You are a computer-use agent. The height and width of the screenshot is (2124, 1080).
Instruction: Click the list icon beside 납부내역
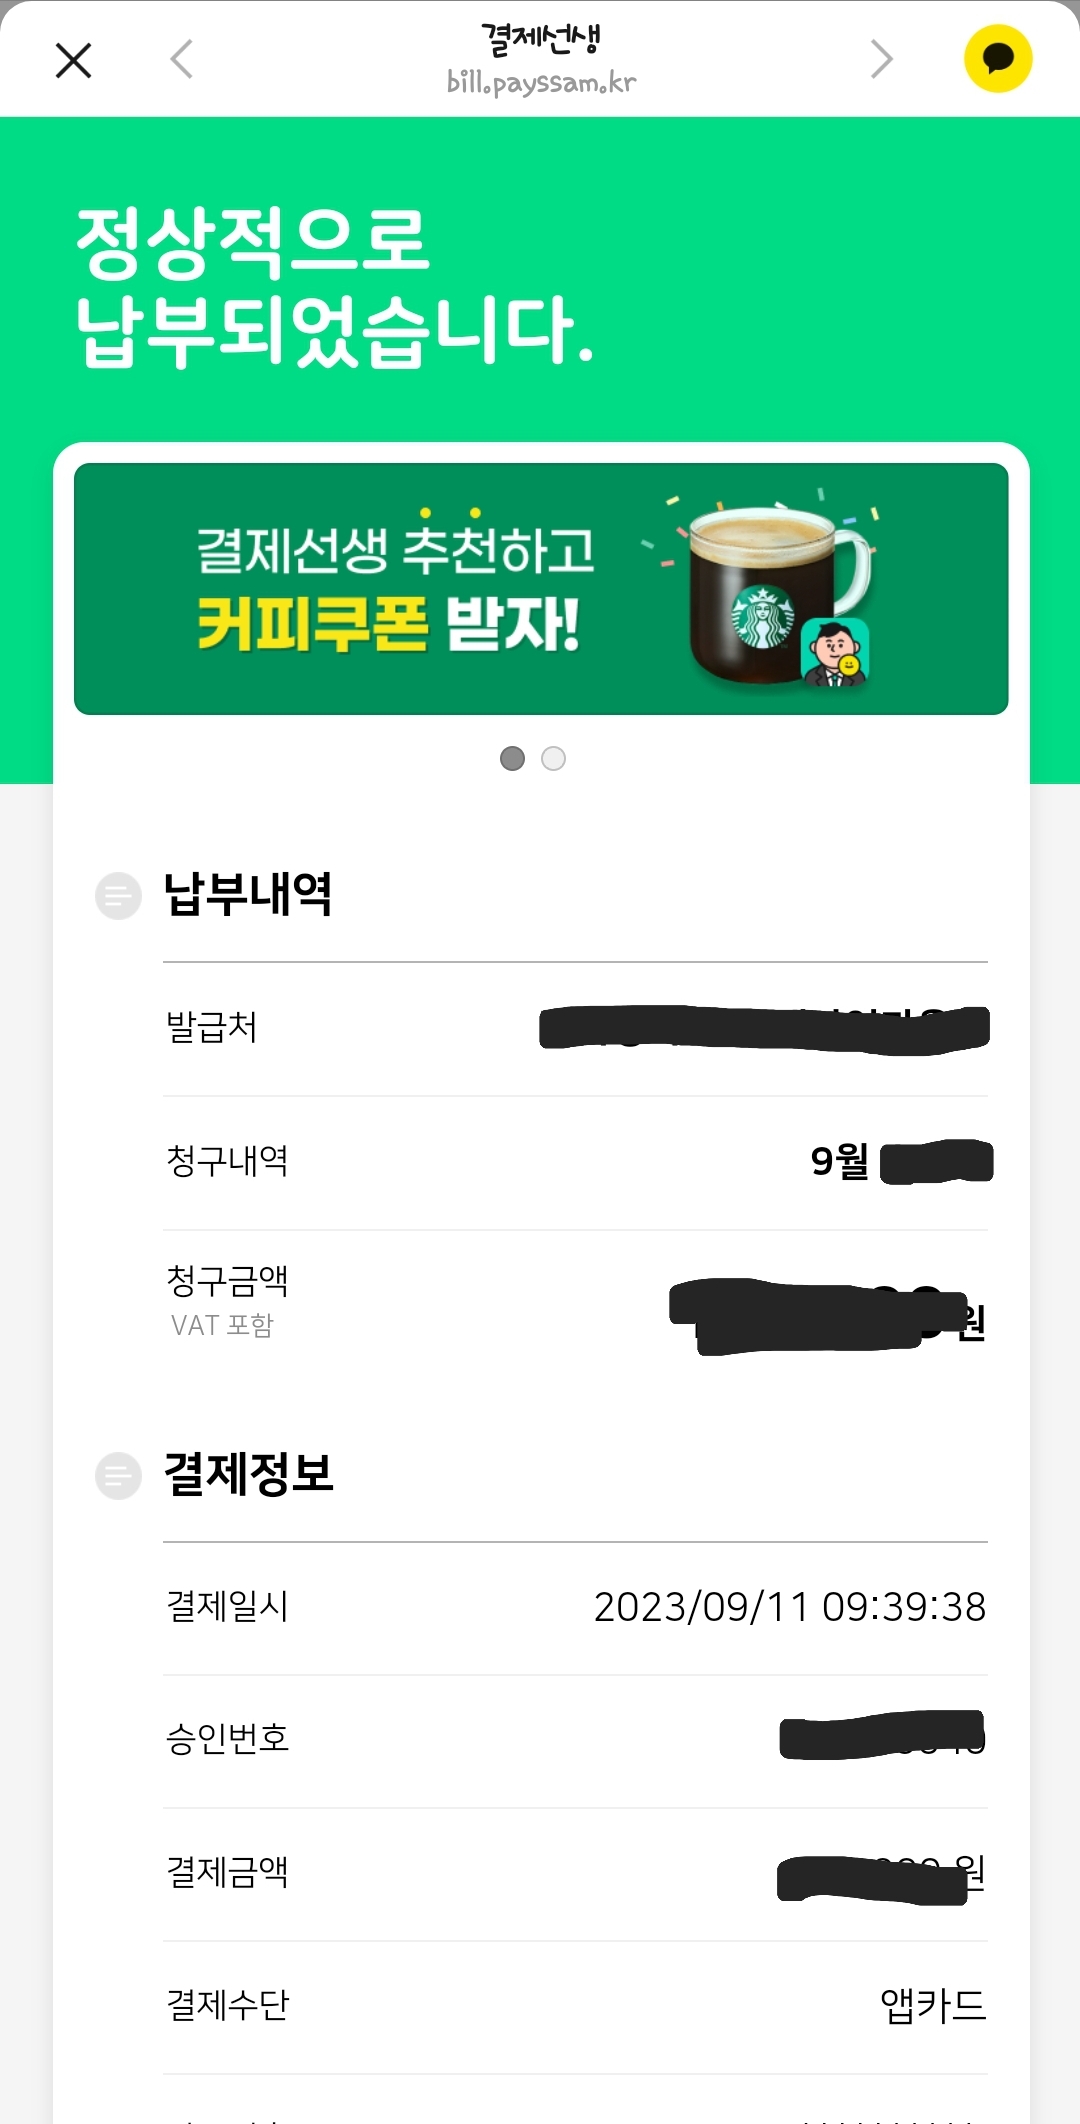click(118, 896)
